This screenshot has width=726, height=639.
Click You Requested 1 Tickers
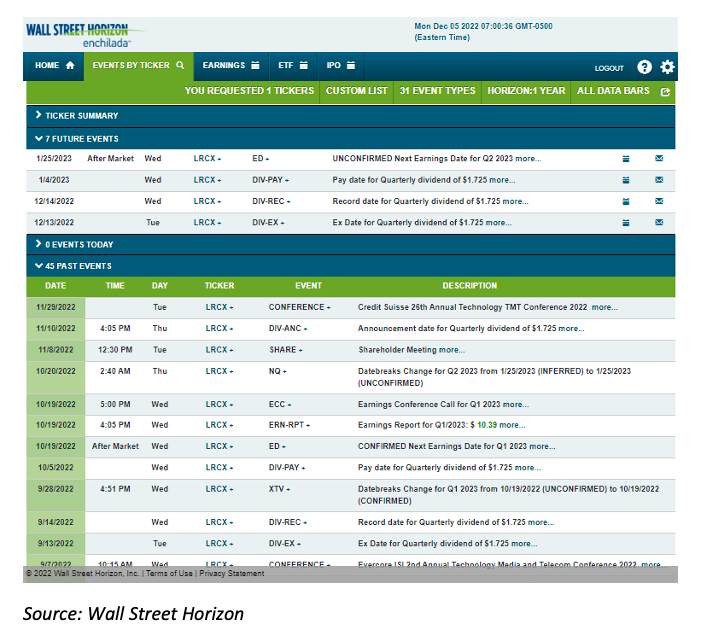tap(249, 91)
